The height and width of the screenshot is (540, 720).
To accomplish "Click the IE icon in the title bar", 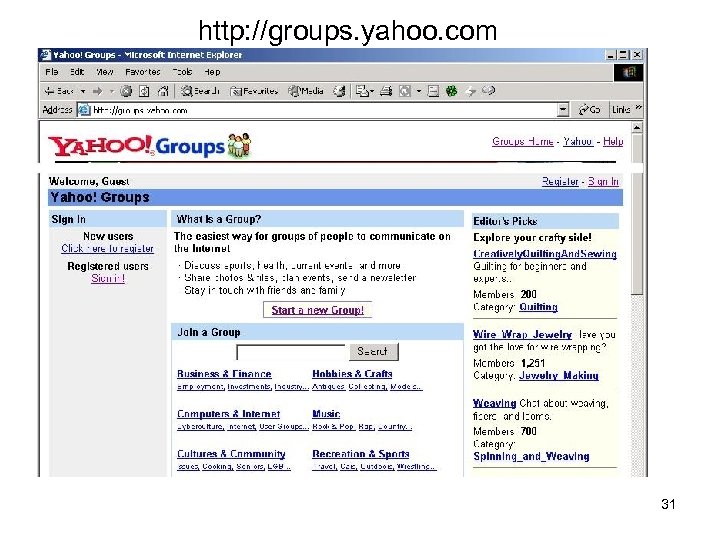I will [45, 55].
